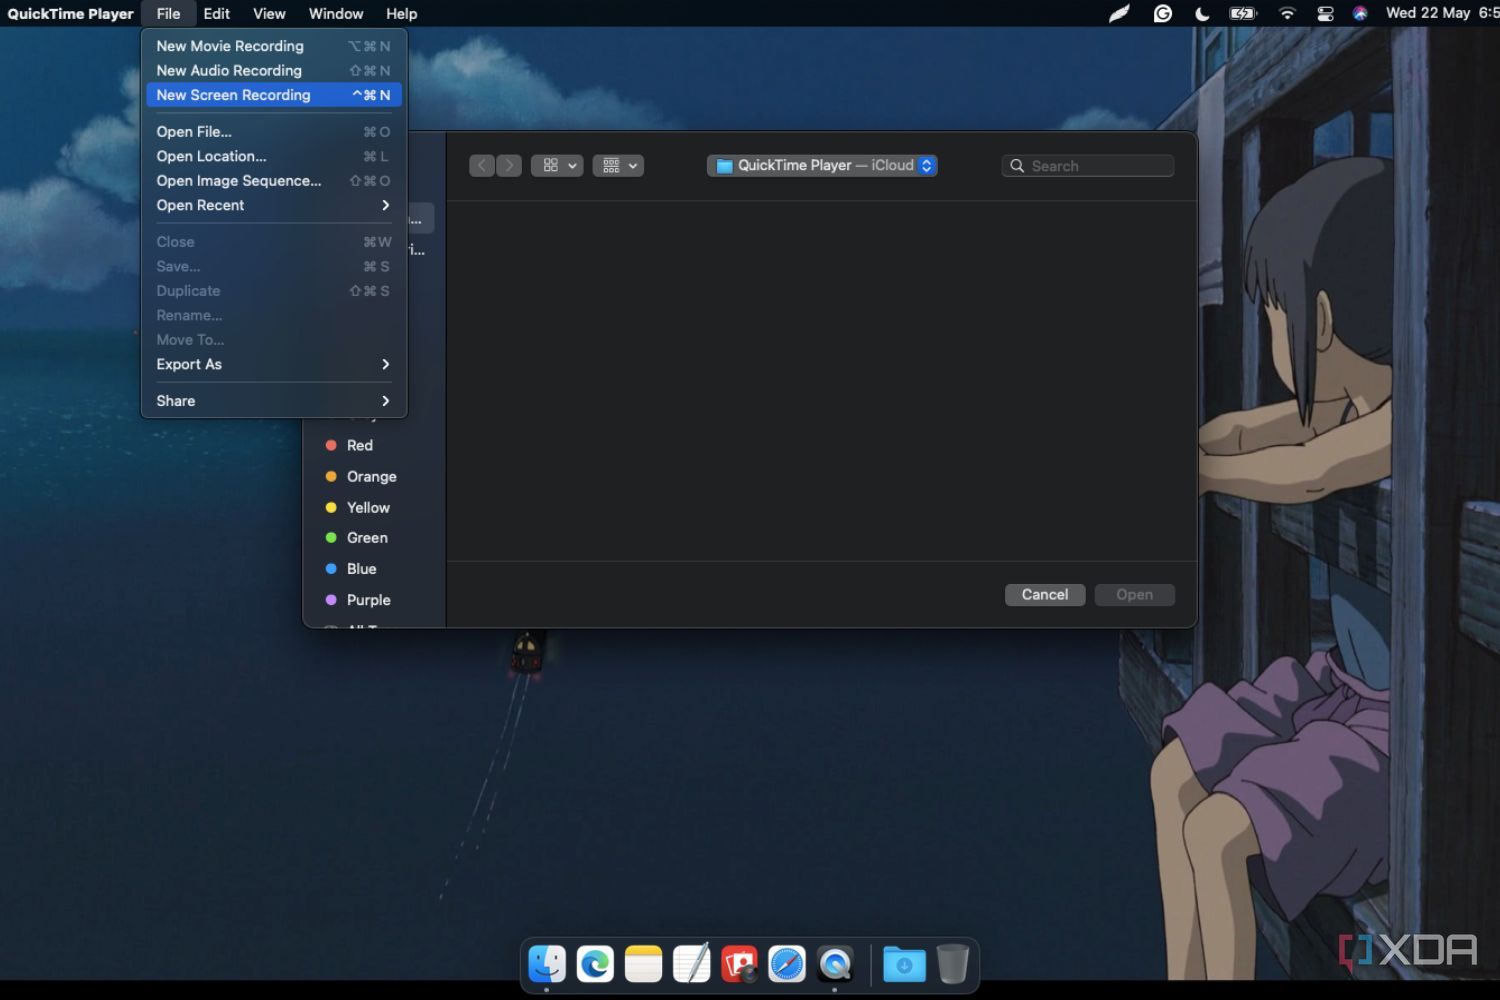
Task: Choose New Screen Recording
Action: pyautogui.click(x=273, y=95)
